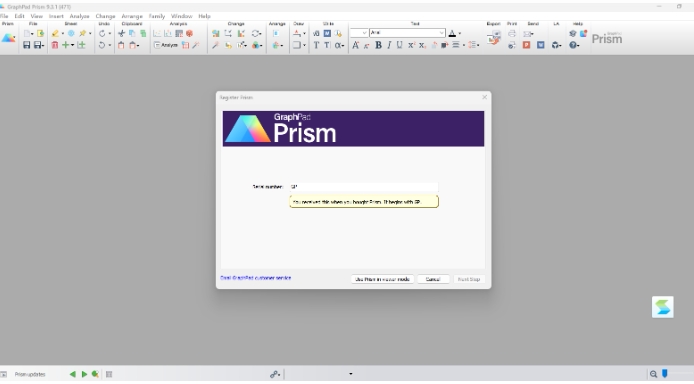Click the Send to PowerPoint icon

click(526, 45)
